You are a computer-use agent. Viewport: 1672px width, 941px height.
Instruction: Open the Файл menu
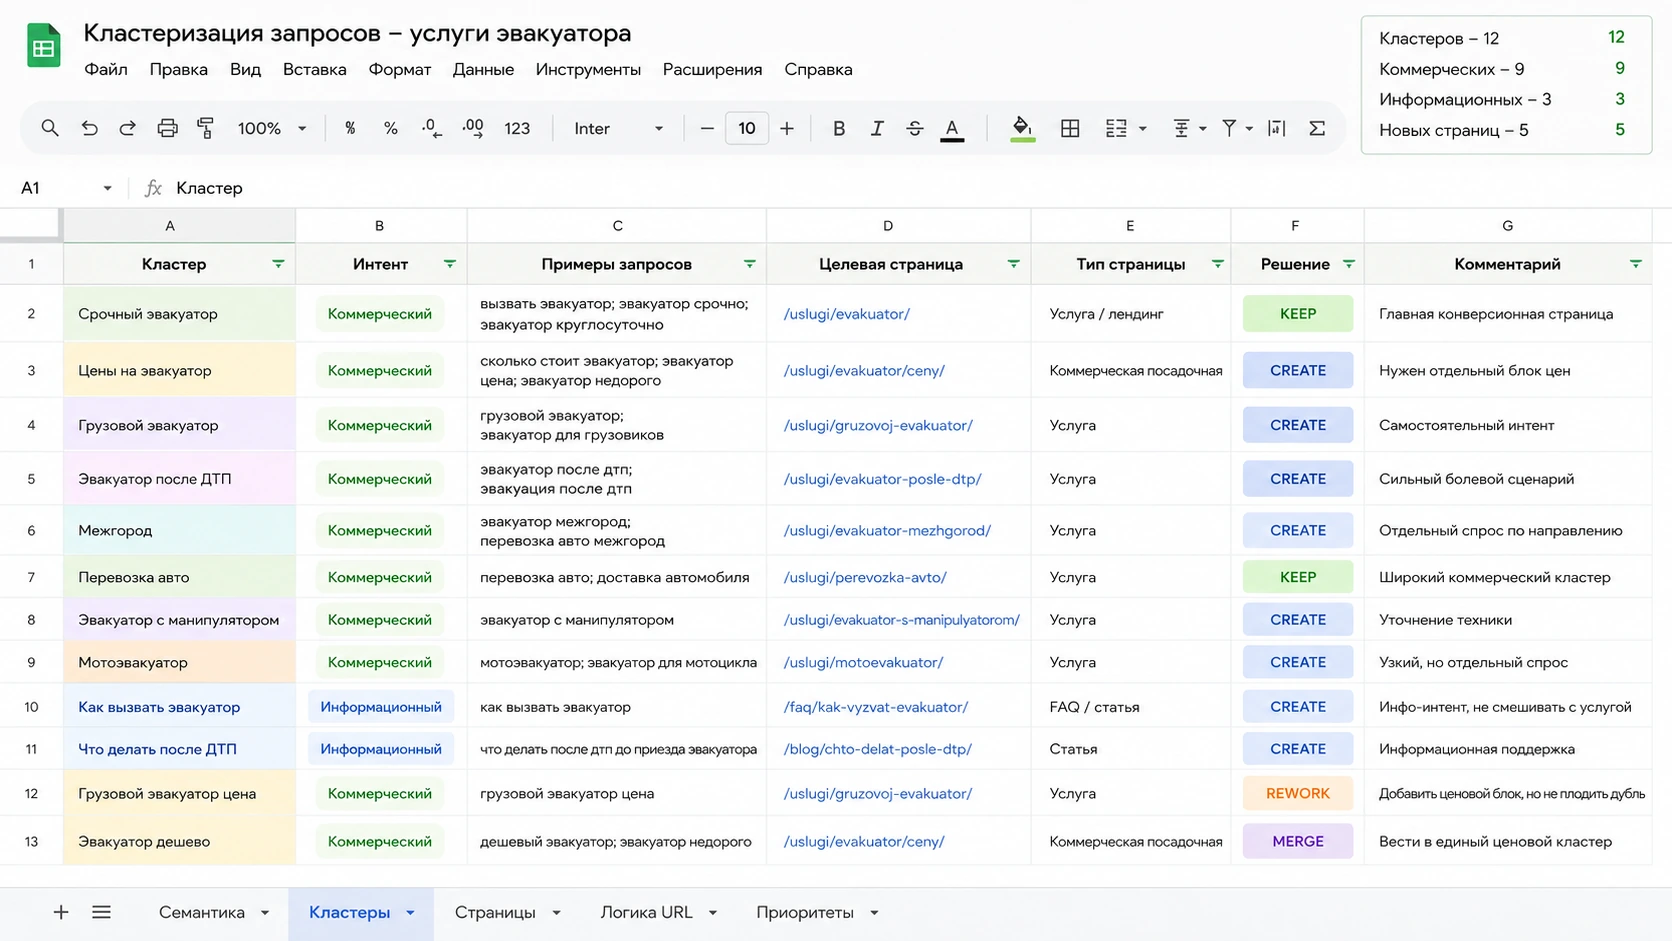pyautogui.click(x=106, y=69)
